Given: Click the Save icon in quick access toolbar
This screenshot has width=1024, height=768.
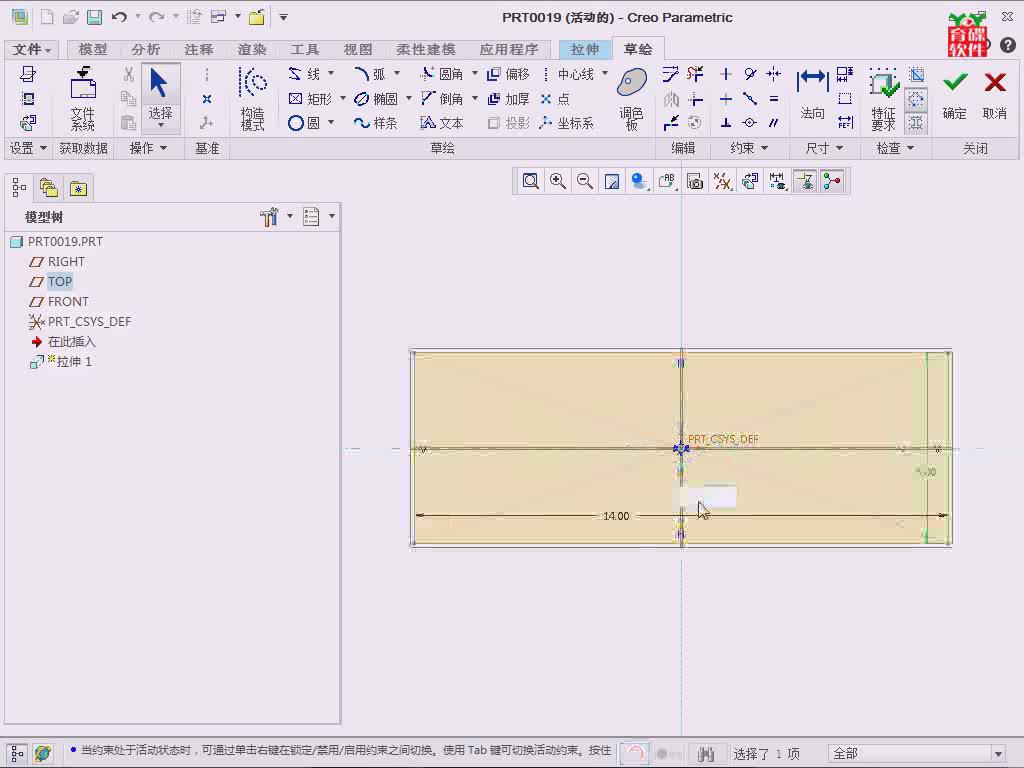Looking at the screenshot, I should click(95, 17).
